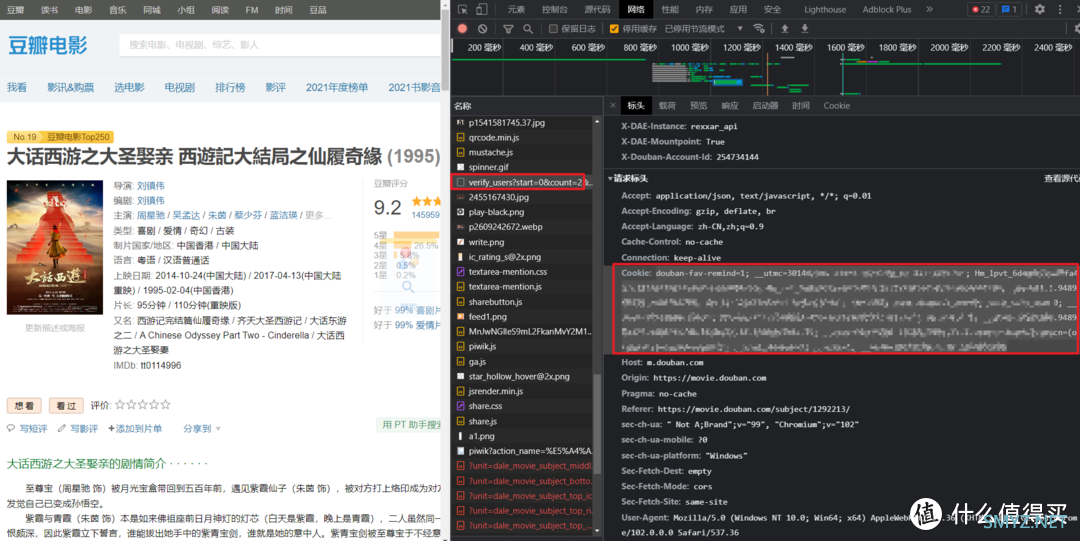The width and height of the screenshot is (1080, 541).
Task: Switch to the 响应 request tab
Action: 729,105
